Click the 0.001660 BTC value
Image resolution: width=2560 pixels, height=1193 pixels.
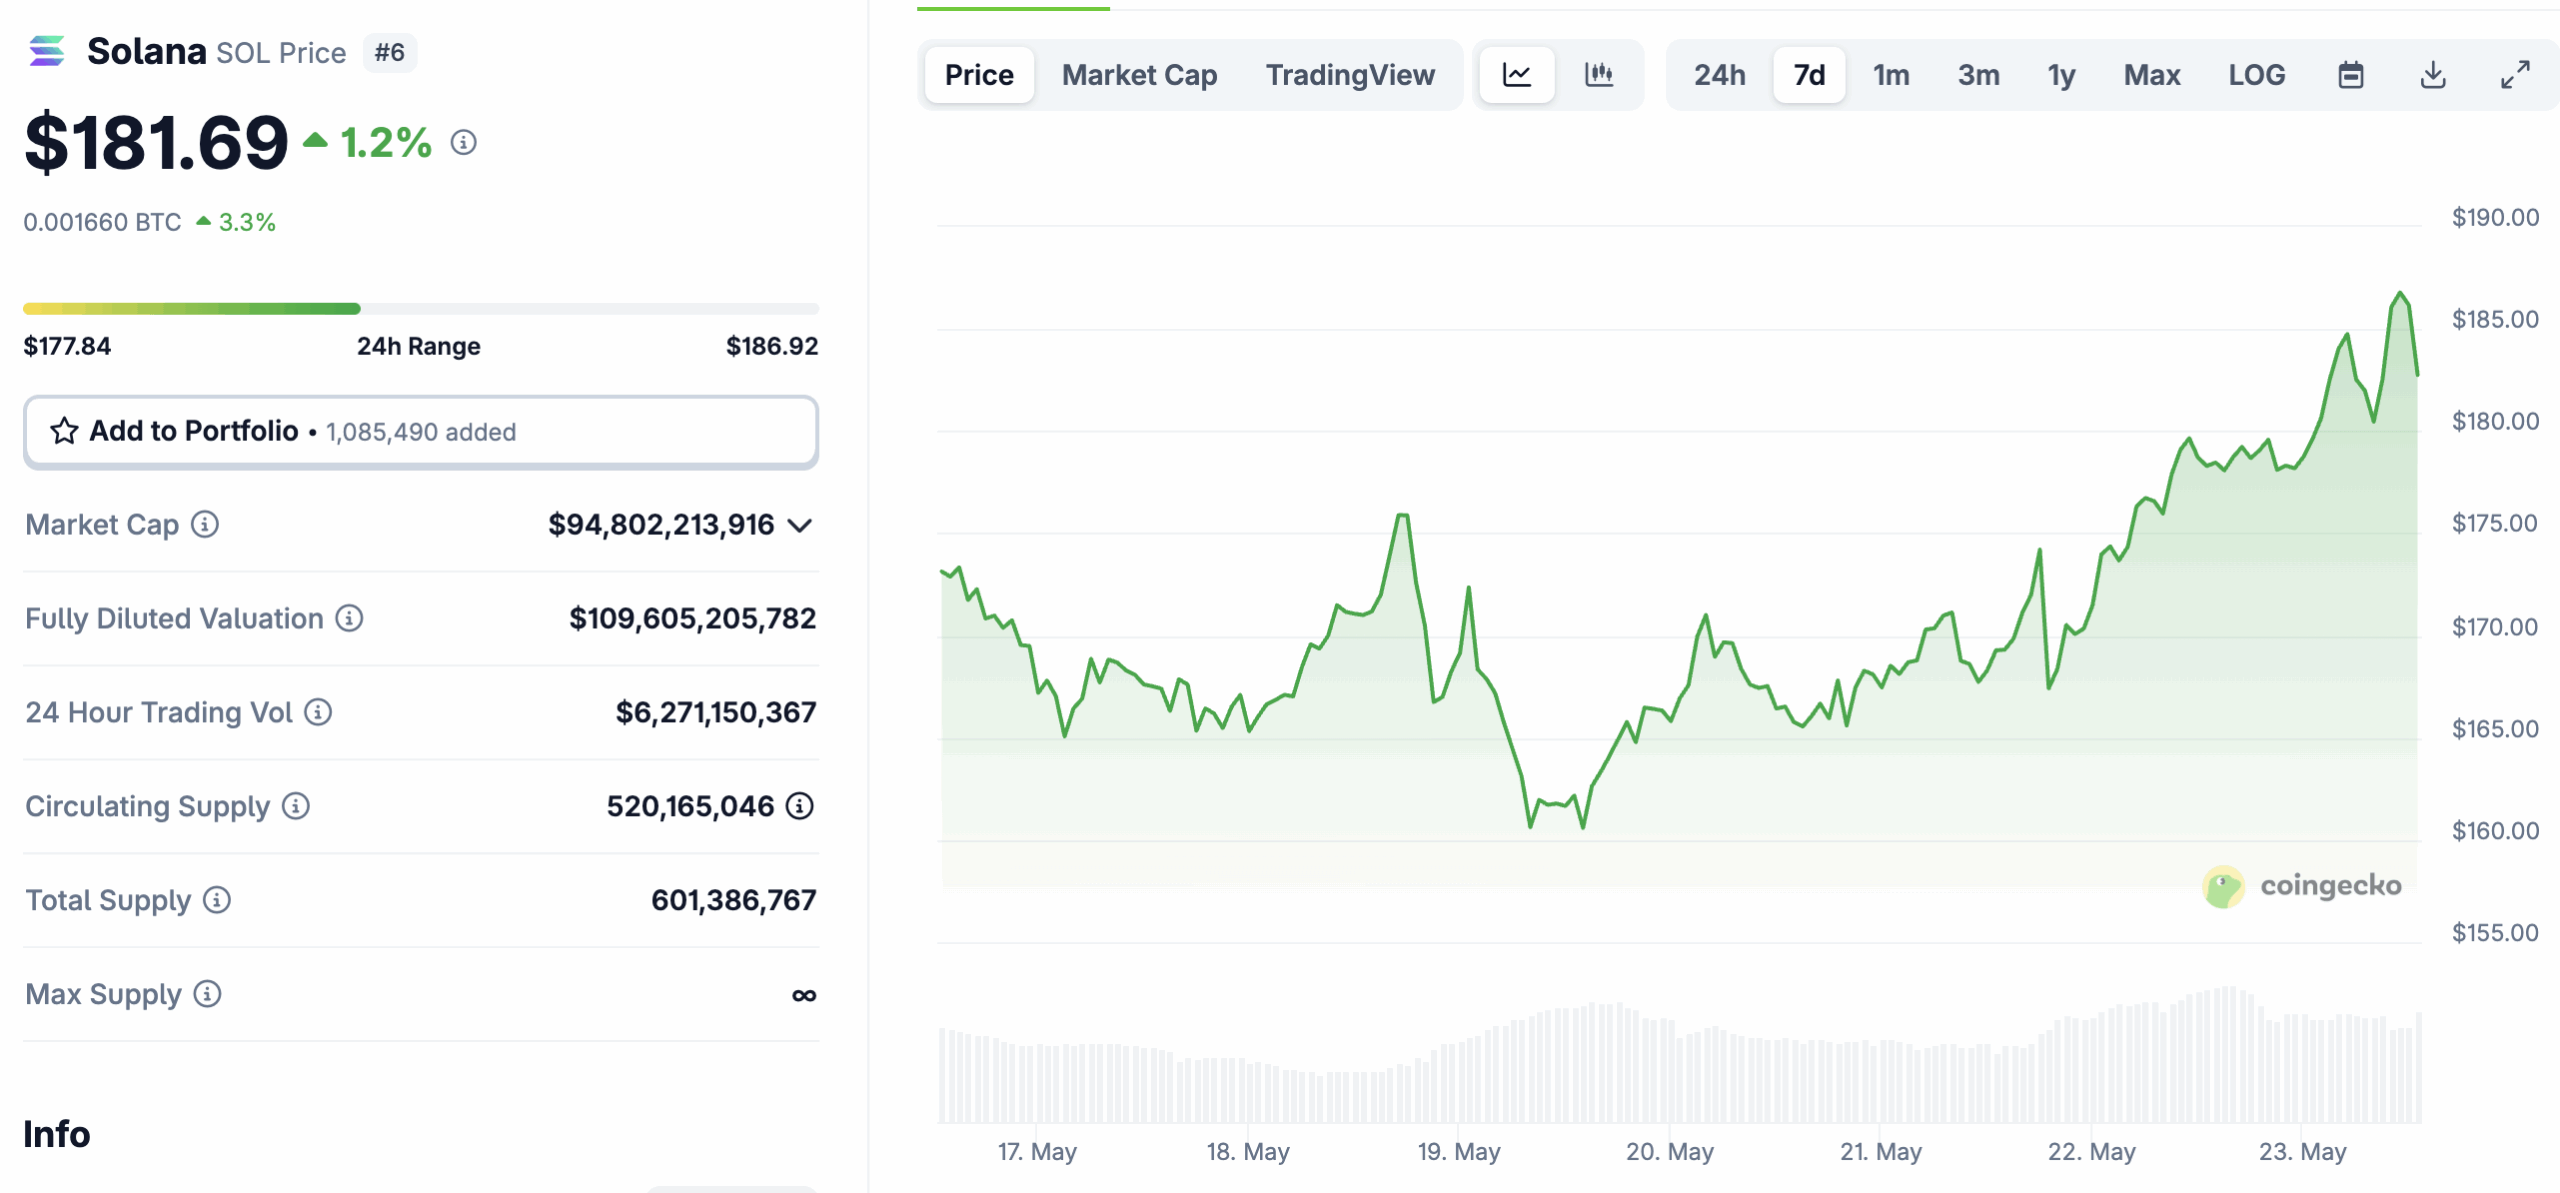click(103, 222)
